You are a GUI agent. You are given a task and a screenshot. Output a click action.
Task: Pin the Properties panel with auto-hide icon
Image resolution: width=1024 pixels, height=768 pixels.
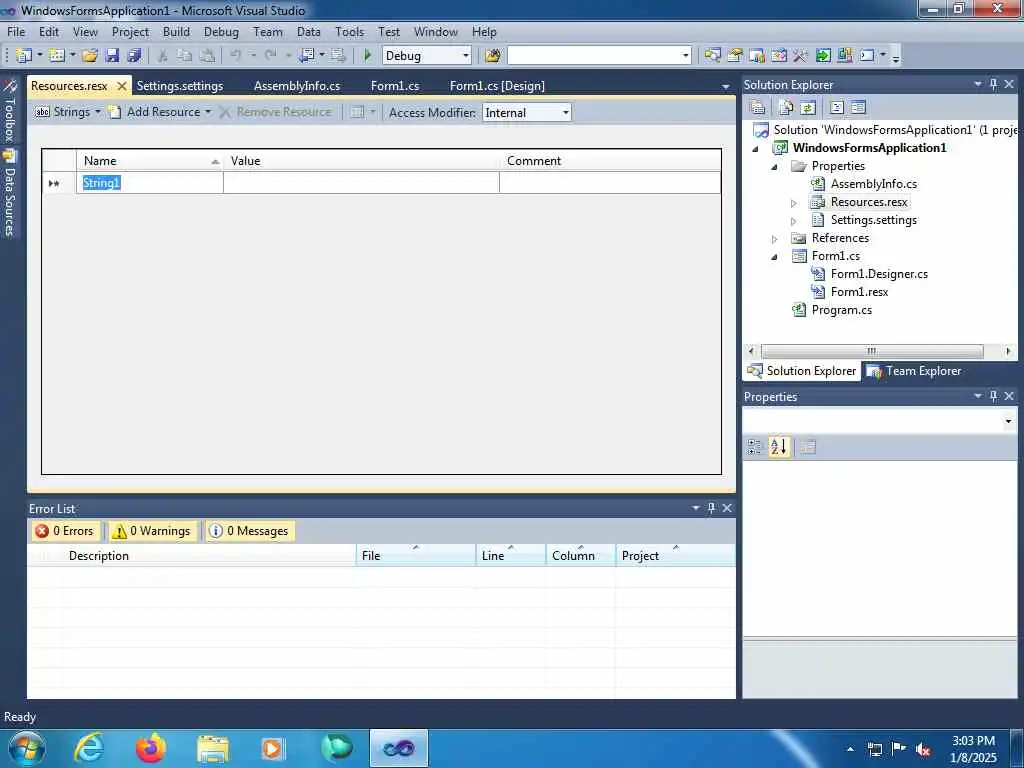[x=993, y=396]
